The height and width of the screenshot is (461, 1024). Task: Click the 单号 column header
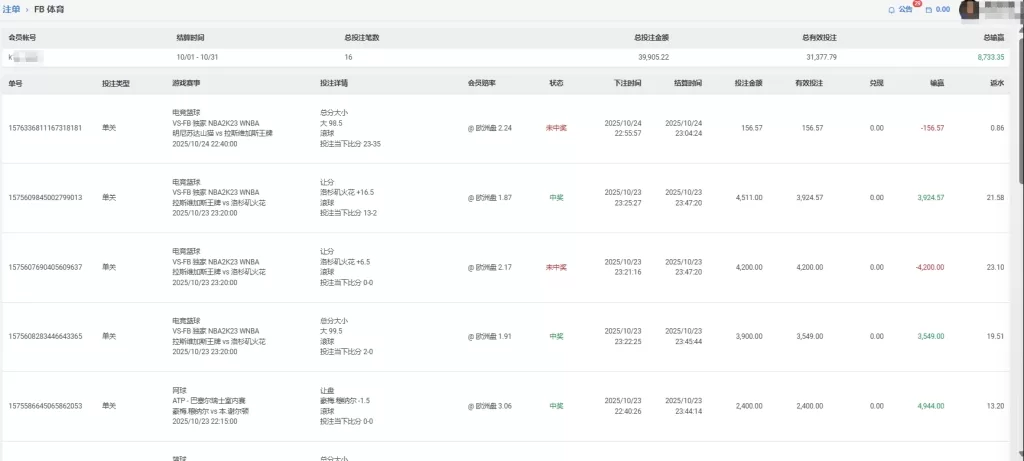pos(15,83)
